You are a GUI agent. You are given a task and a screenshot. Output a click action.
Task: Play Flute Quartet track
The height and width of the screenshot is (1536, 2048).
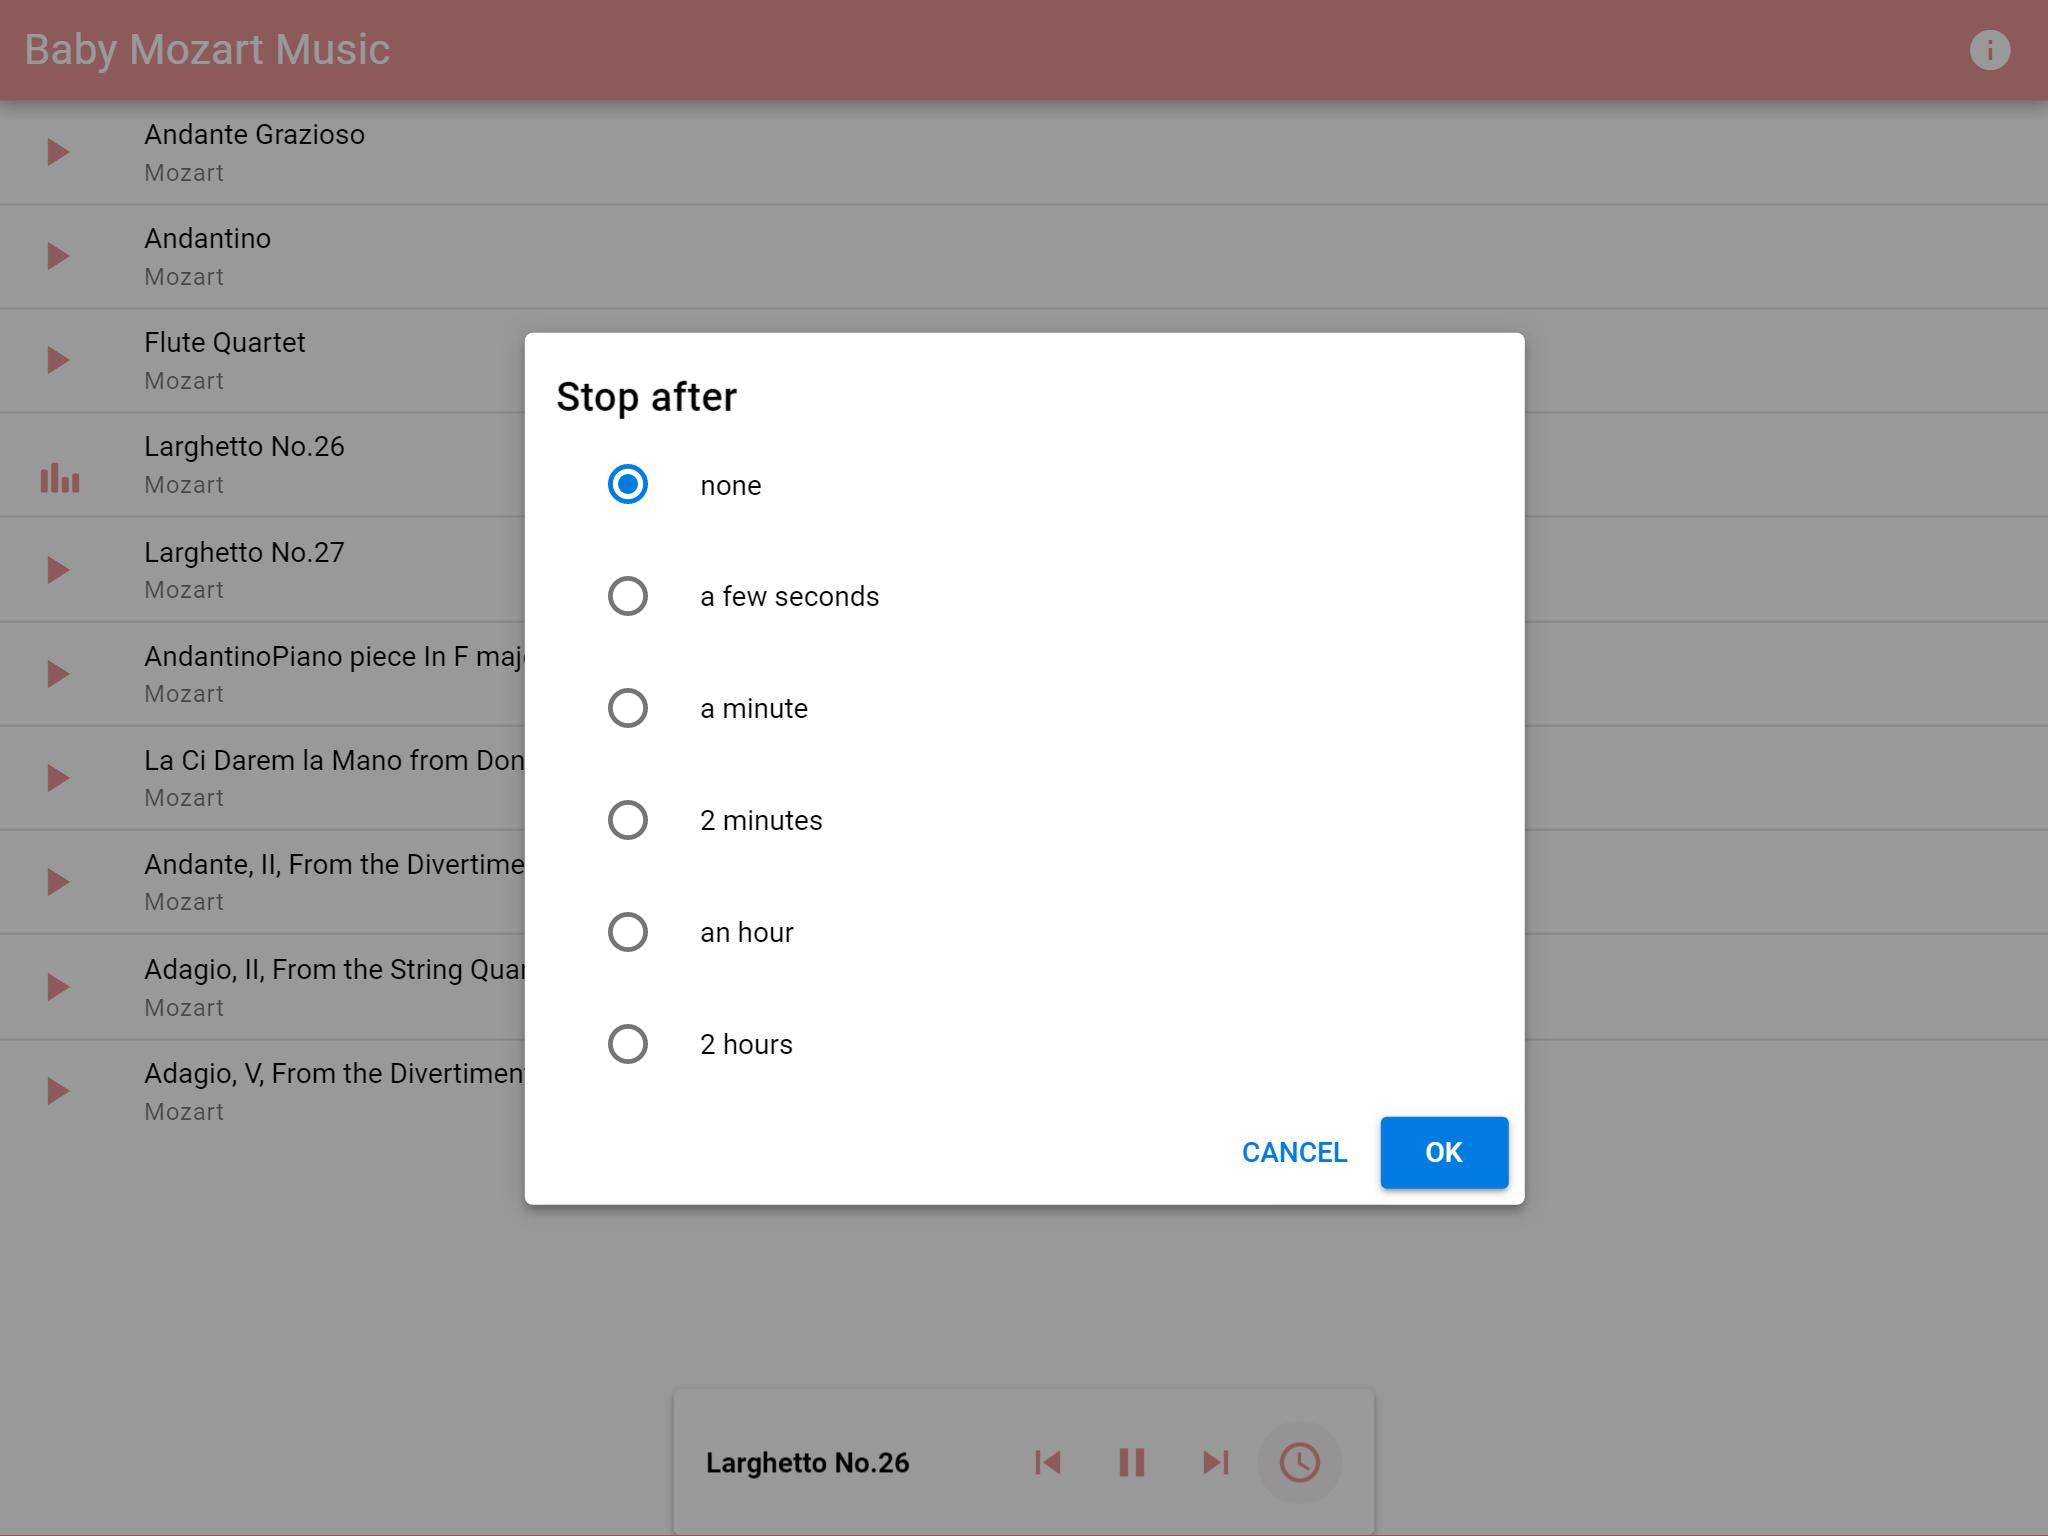[x=58, y=360]
